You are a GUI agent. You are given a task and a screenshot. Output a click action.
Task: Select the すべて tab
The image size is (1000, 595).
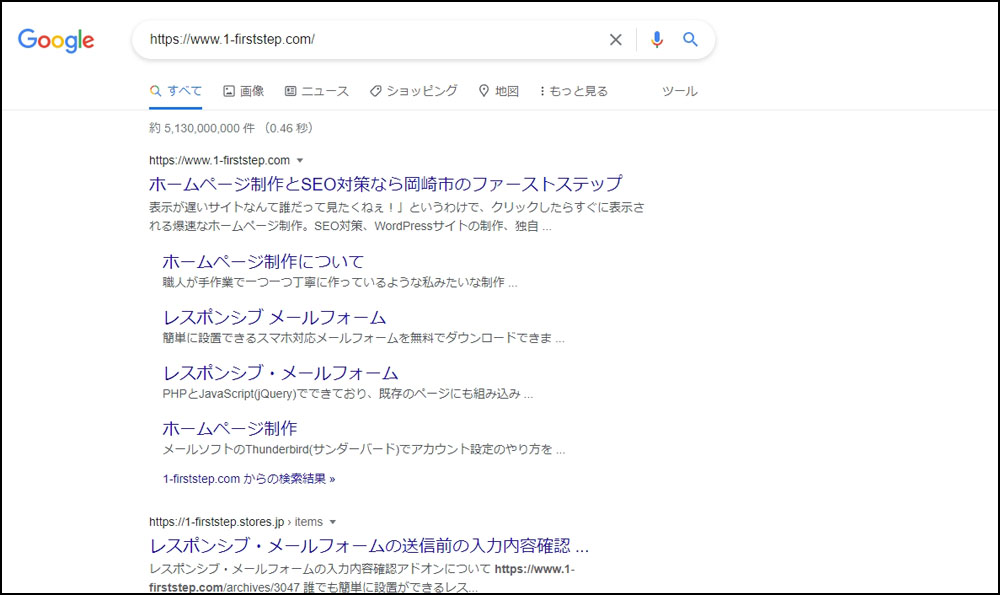[x=175, y=91]
